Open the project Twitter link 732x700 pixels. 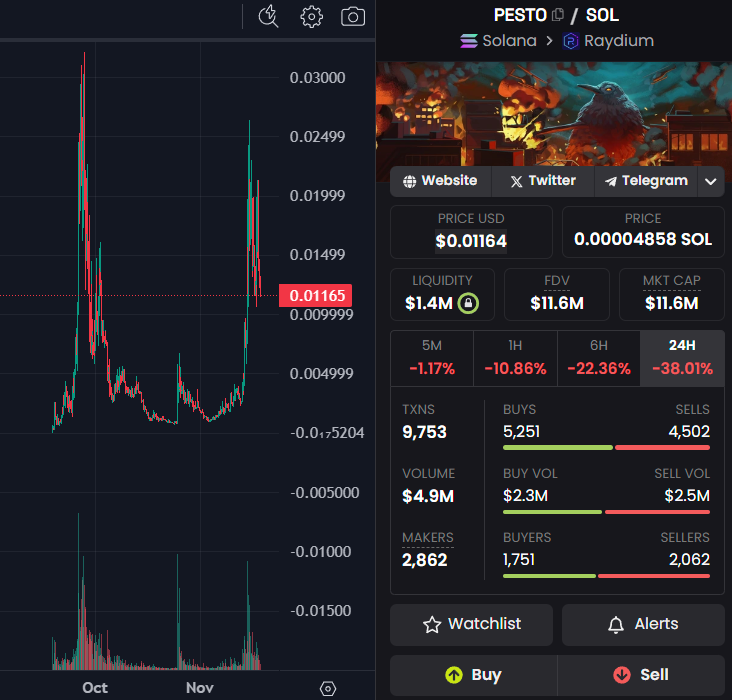click(x=543, y=181)
